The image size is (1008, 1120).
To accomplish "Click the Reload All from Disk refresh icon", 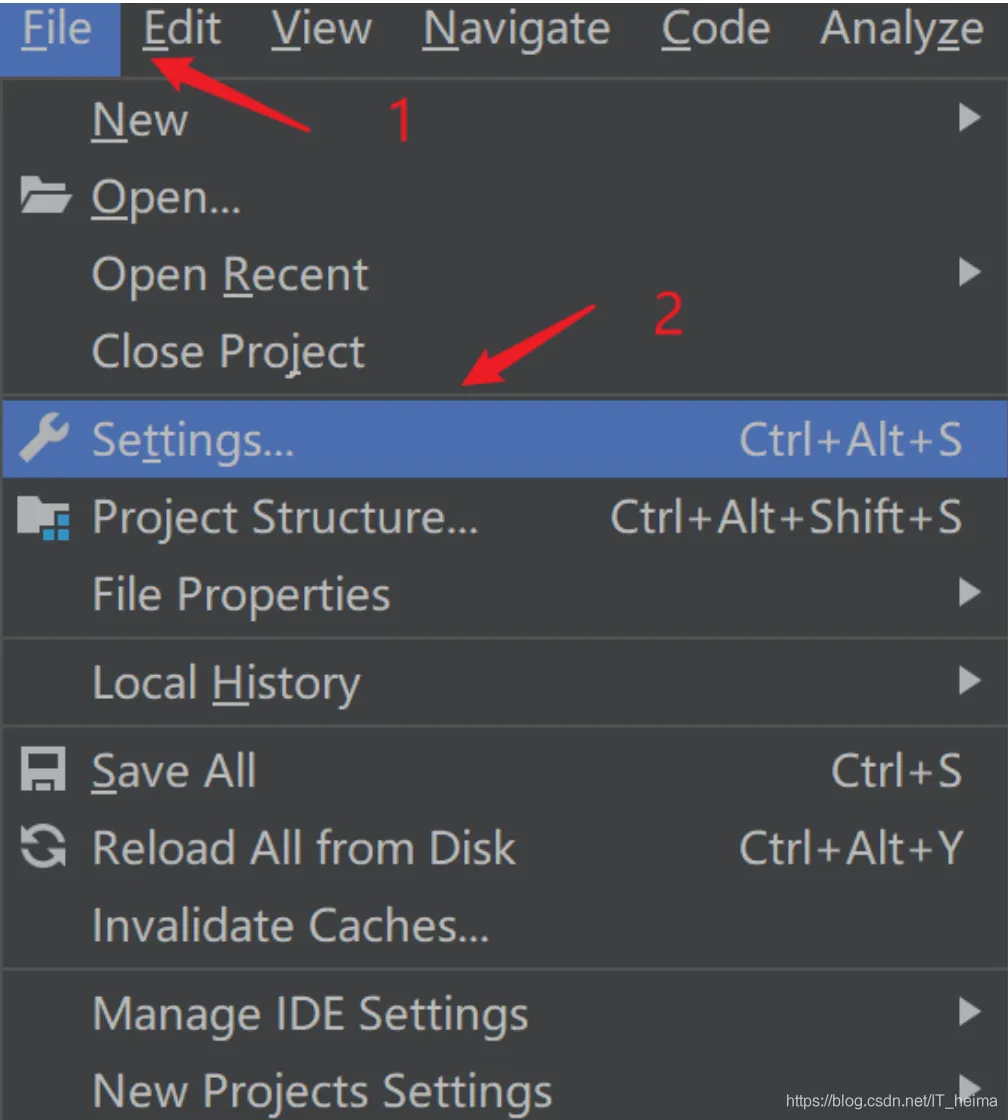I will [44, 848].
